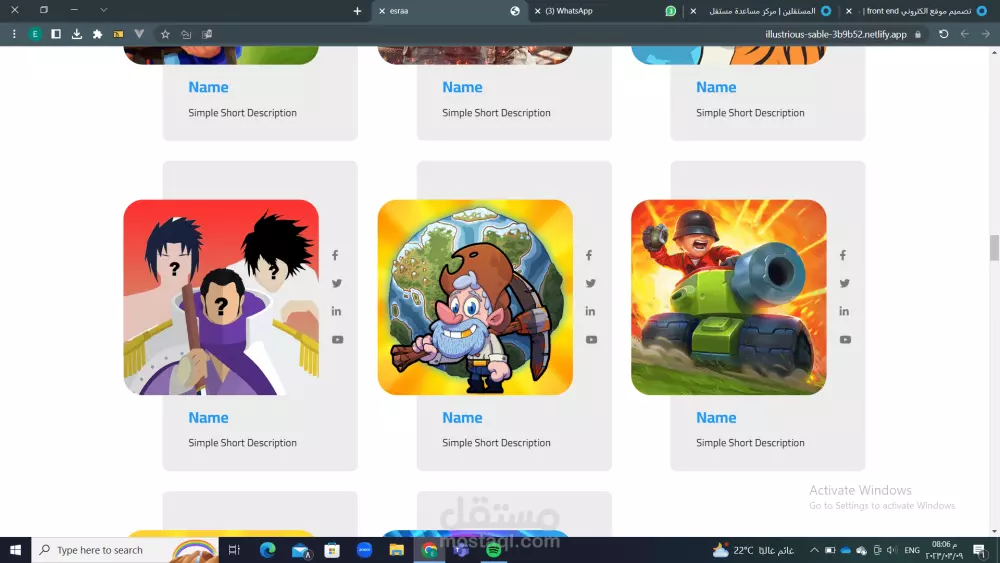This screenshot has width=1000, height=563.
Task: Open Facebook link on bearded miner card
Action: pyautogui.click(x=589, y=255)
